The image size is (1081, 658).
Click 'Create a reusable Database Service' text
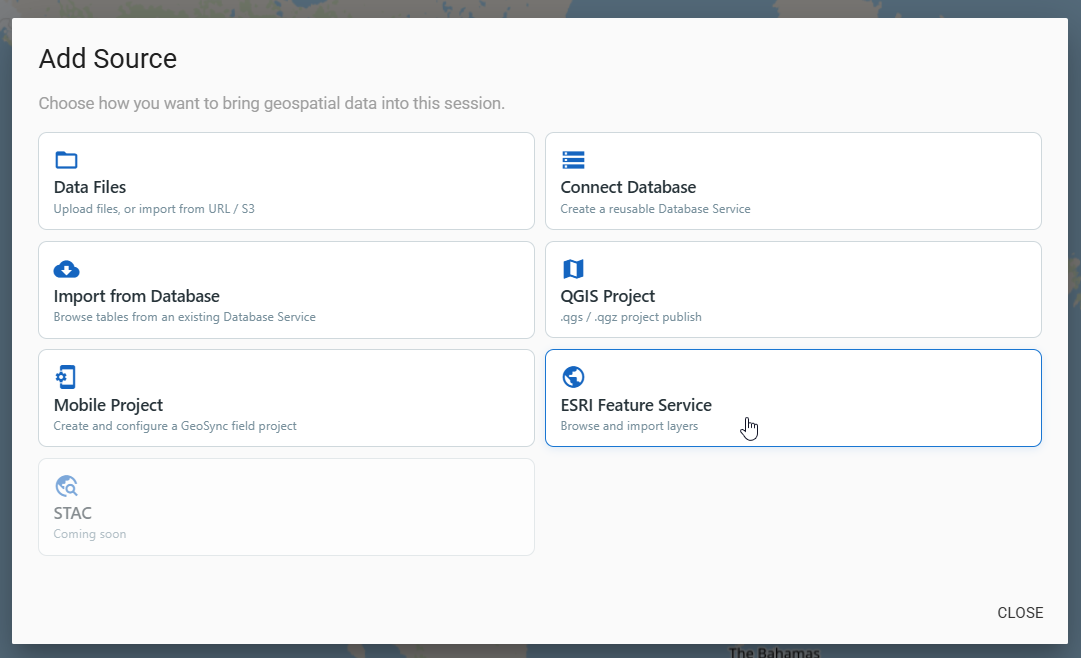coord(655,209)
